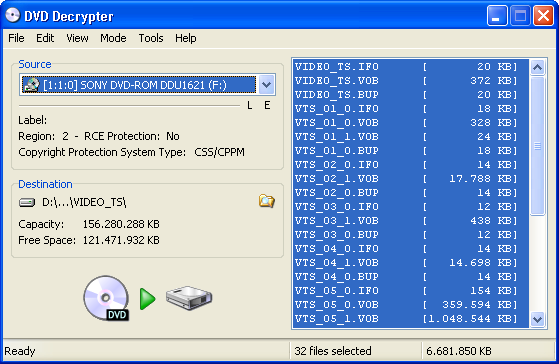Select VTS_02_0.BUP in the file list
Image resolution: width=559 pixels, height=364 pixels.
410,193
